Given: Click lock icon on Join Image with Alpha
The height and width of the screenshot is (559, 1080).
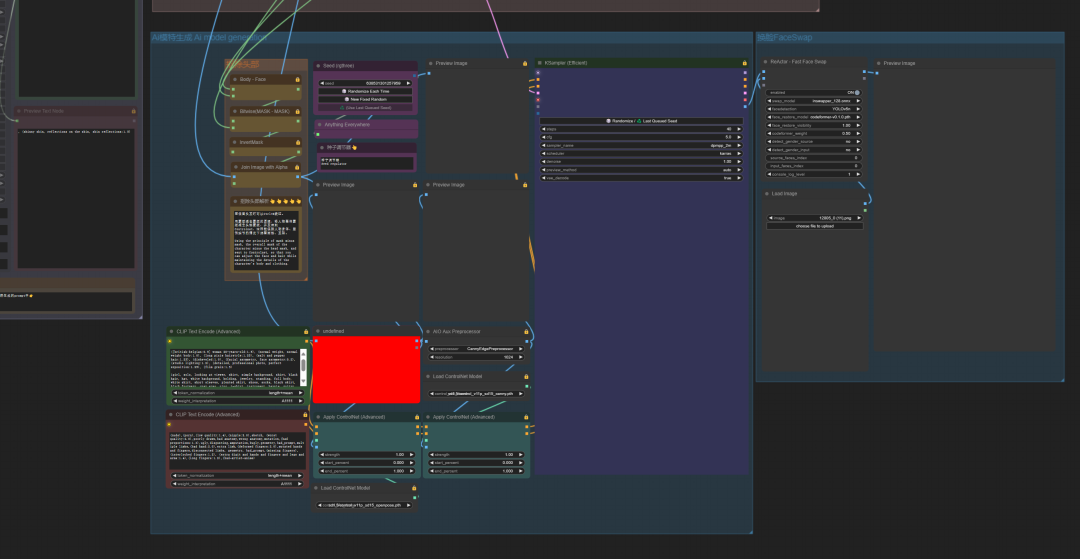Looking at the screenshot, I should point(298,167).
